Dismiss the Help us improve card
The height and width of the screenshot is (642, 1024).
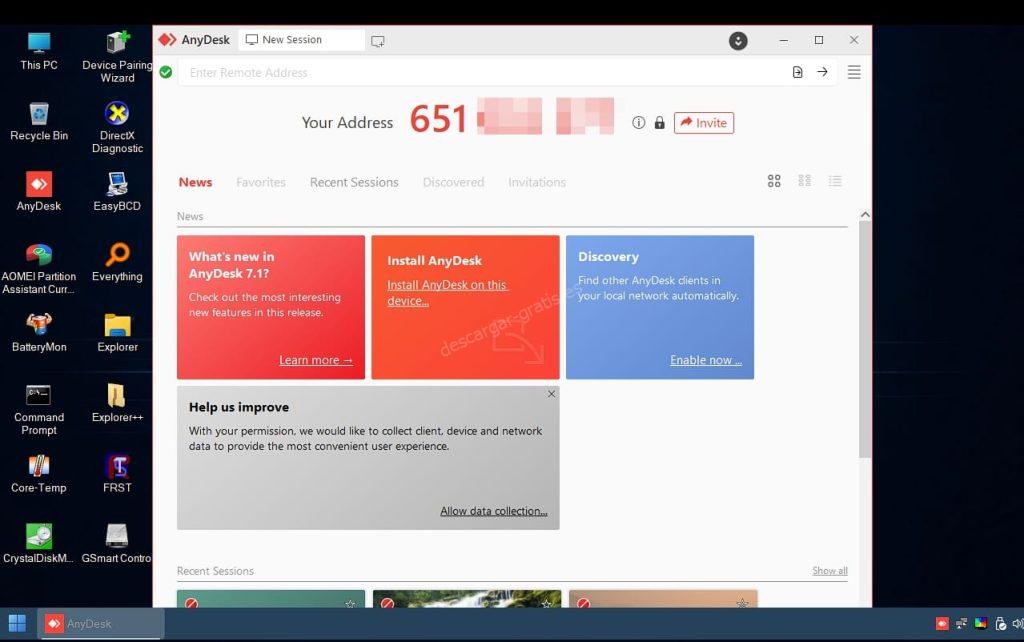(x=551, y=394)
